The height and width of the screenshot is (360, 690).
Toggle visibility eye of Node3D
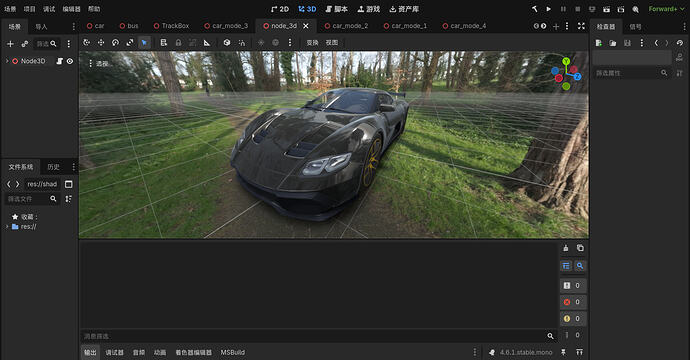click(70, 61)
